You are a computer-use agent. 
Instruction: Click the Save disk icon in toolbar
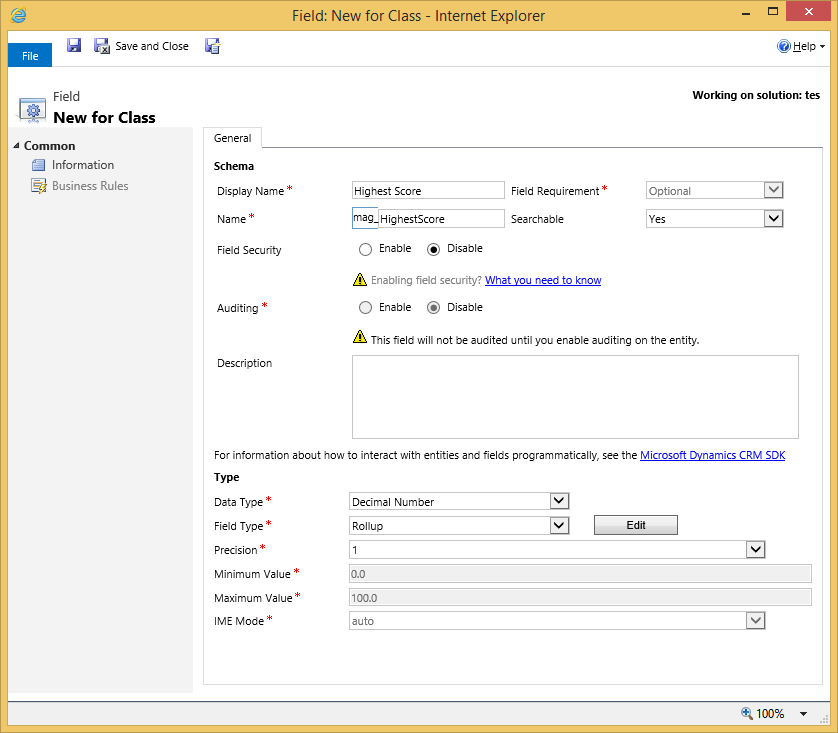click(74, 46)
